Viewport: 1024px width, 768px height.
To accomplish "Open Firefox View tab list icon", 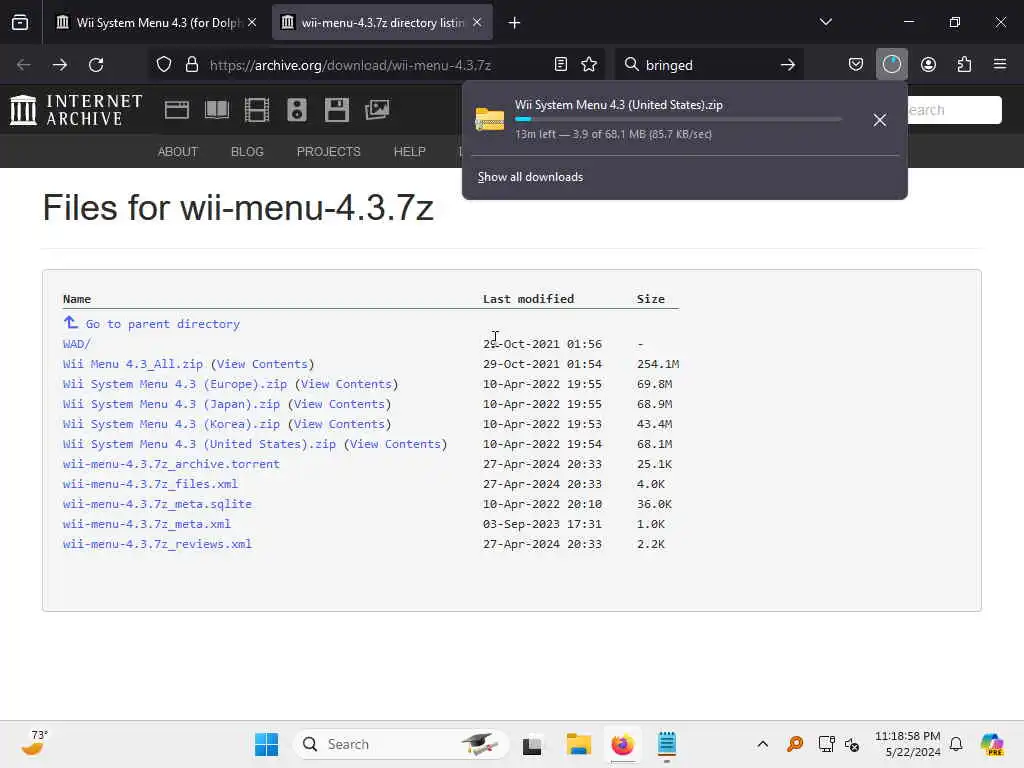I will pyautogui.click(x=20, y=22).
